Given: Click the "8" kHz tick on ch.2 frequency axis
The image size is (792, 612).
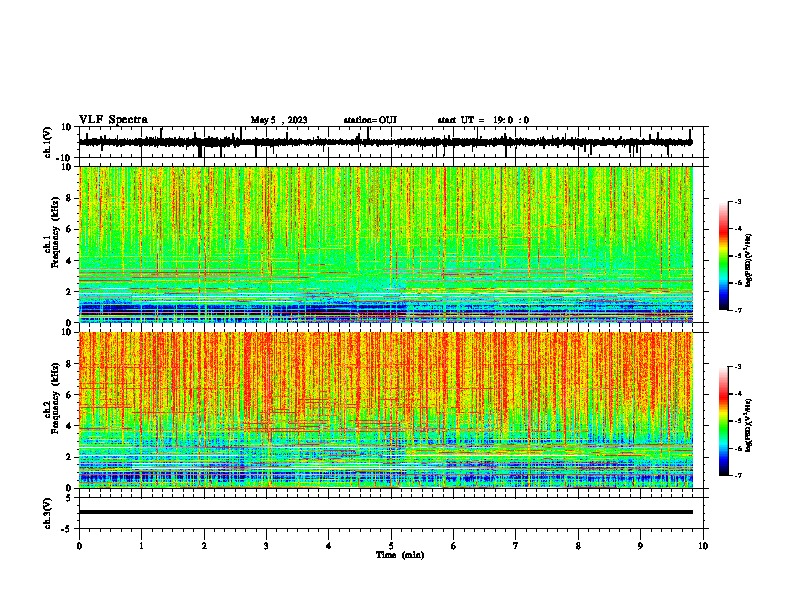Looking at the screenshot, I should (x=69, y=364).
